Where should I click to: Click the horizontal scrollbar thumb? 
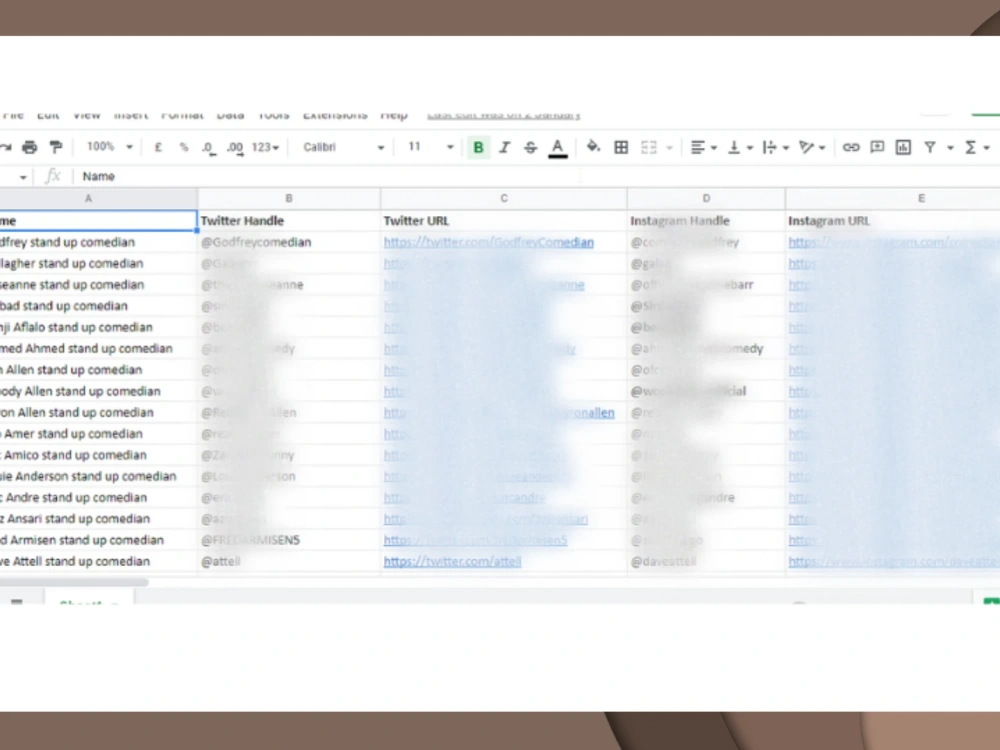click(x=73, y=582)
